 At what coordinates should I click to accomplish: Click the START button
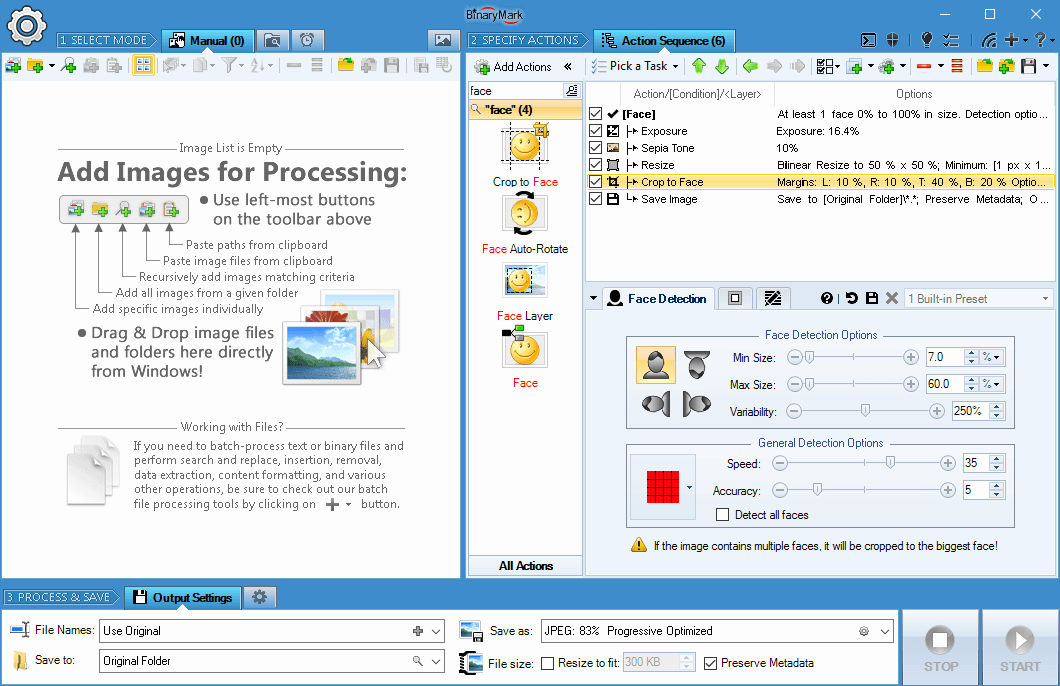1019,647
